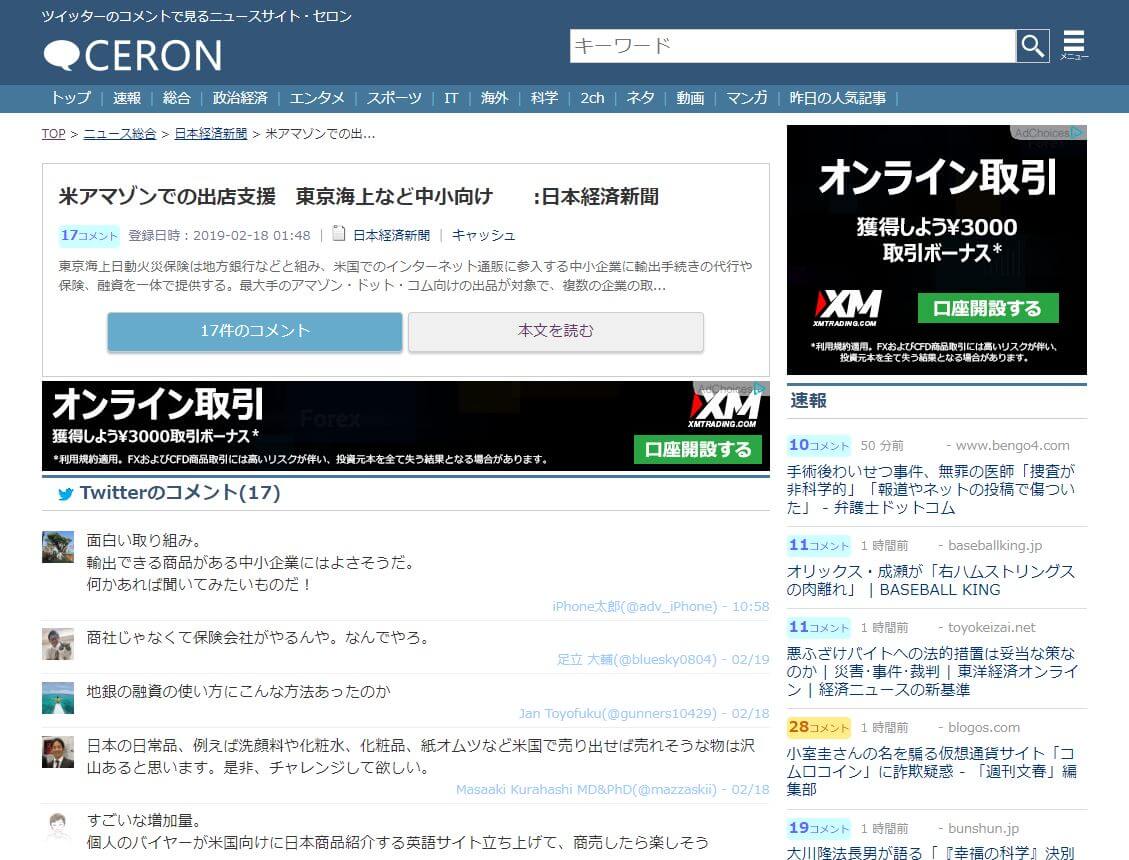Viewport: 1129px width, 860px height.
Task: Open iPhone太郎's avatar
Action: pos(58,547)
